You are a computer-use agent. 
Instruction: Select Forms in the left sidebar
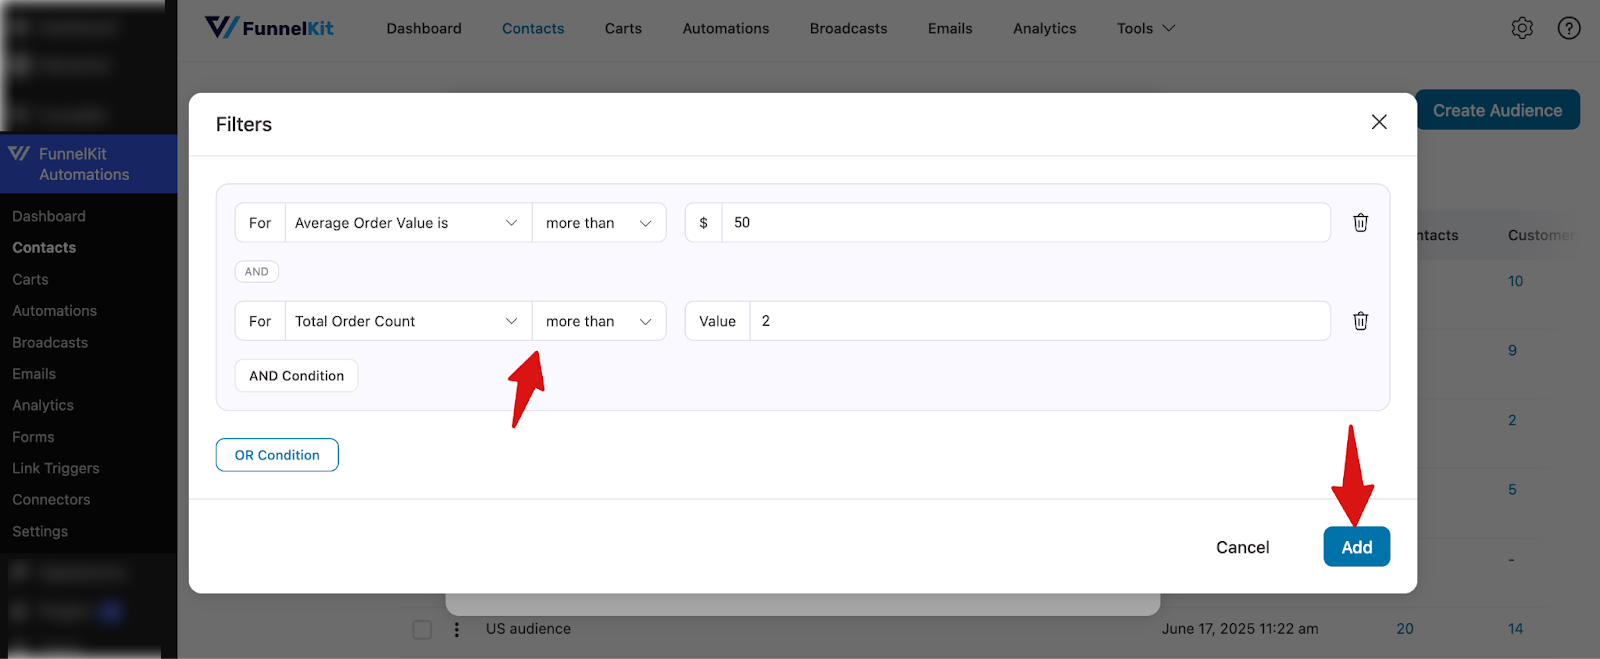[33, 437]
